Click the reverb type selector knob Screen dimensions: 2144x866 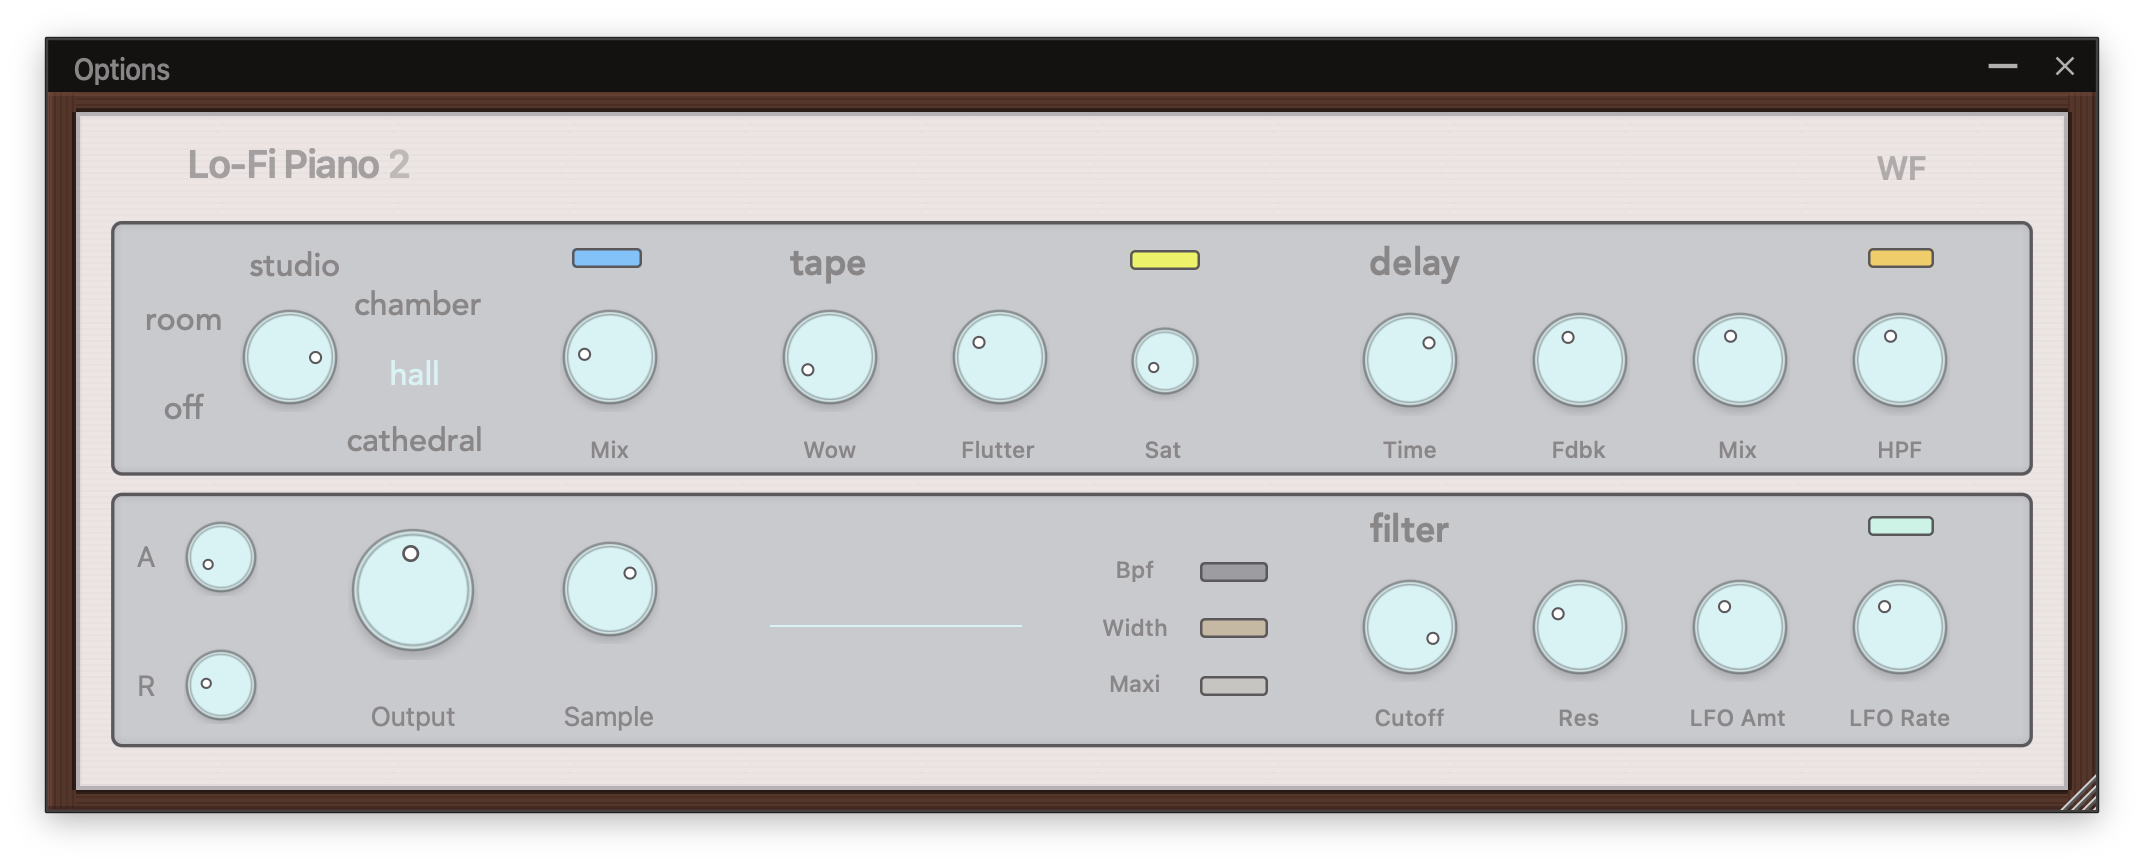click(x=290, y=357)
